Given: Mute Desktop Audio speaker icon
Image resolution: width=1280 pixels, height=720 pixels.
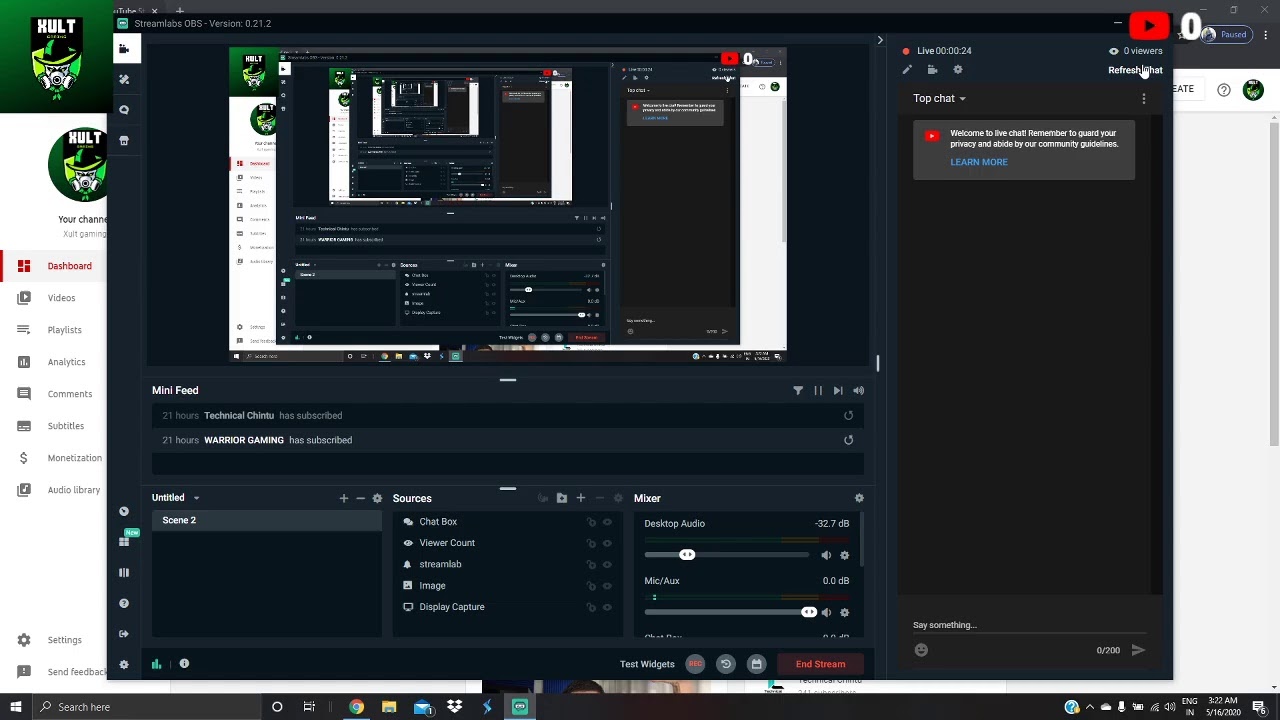Looking at the screenshot, I should (x=826, y=555).
